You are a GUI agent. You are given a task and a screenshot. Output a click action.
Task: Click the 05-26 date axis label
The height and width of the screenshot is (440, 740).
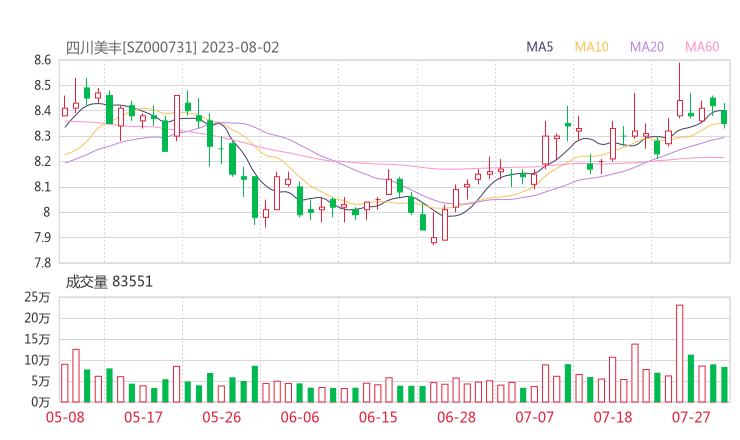point(222,417)
